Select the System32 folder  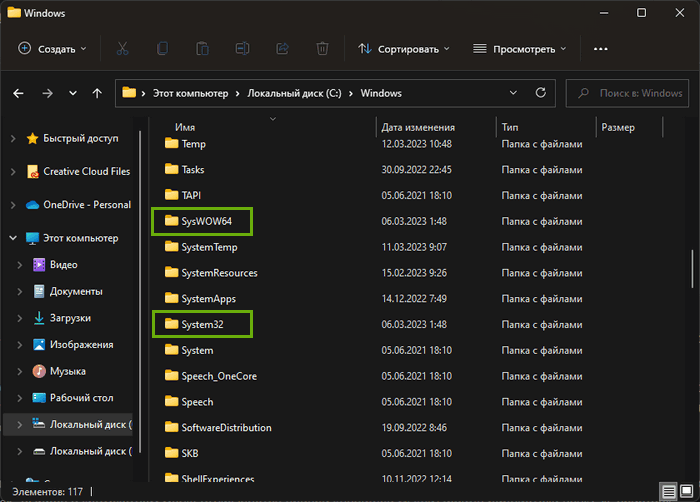point(201,324)
